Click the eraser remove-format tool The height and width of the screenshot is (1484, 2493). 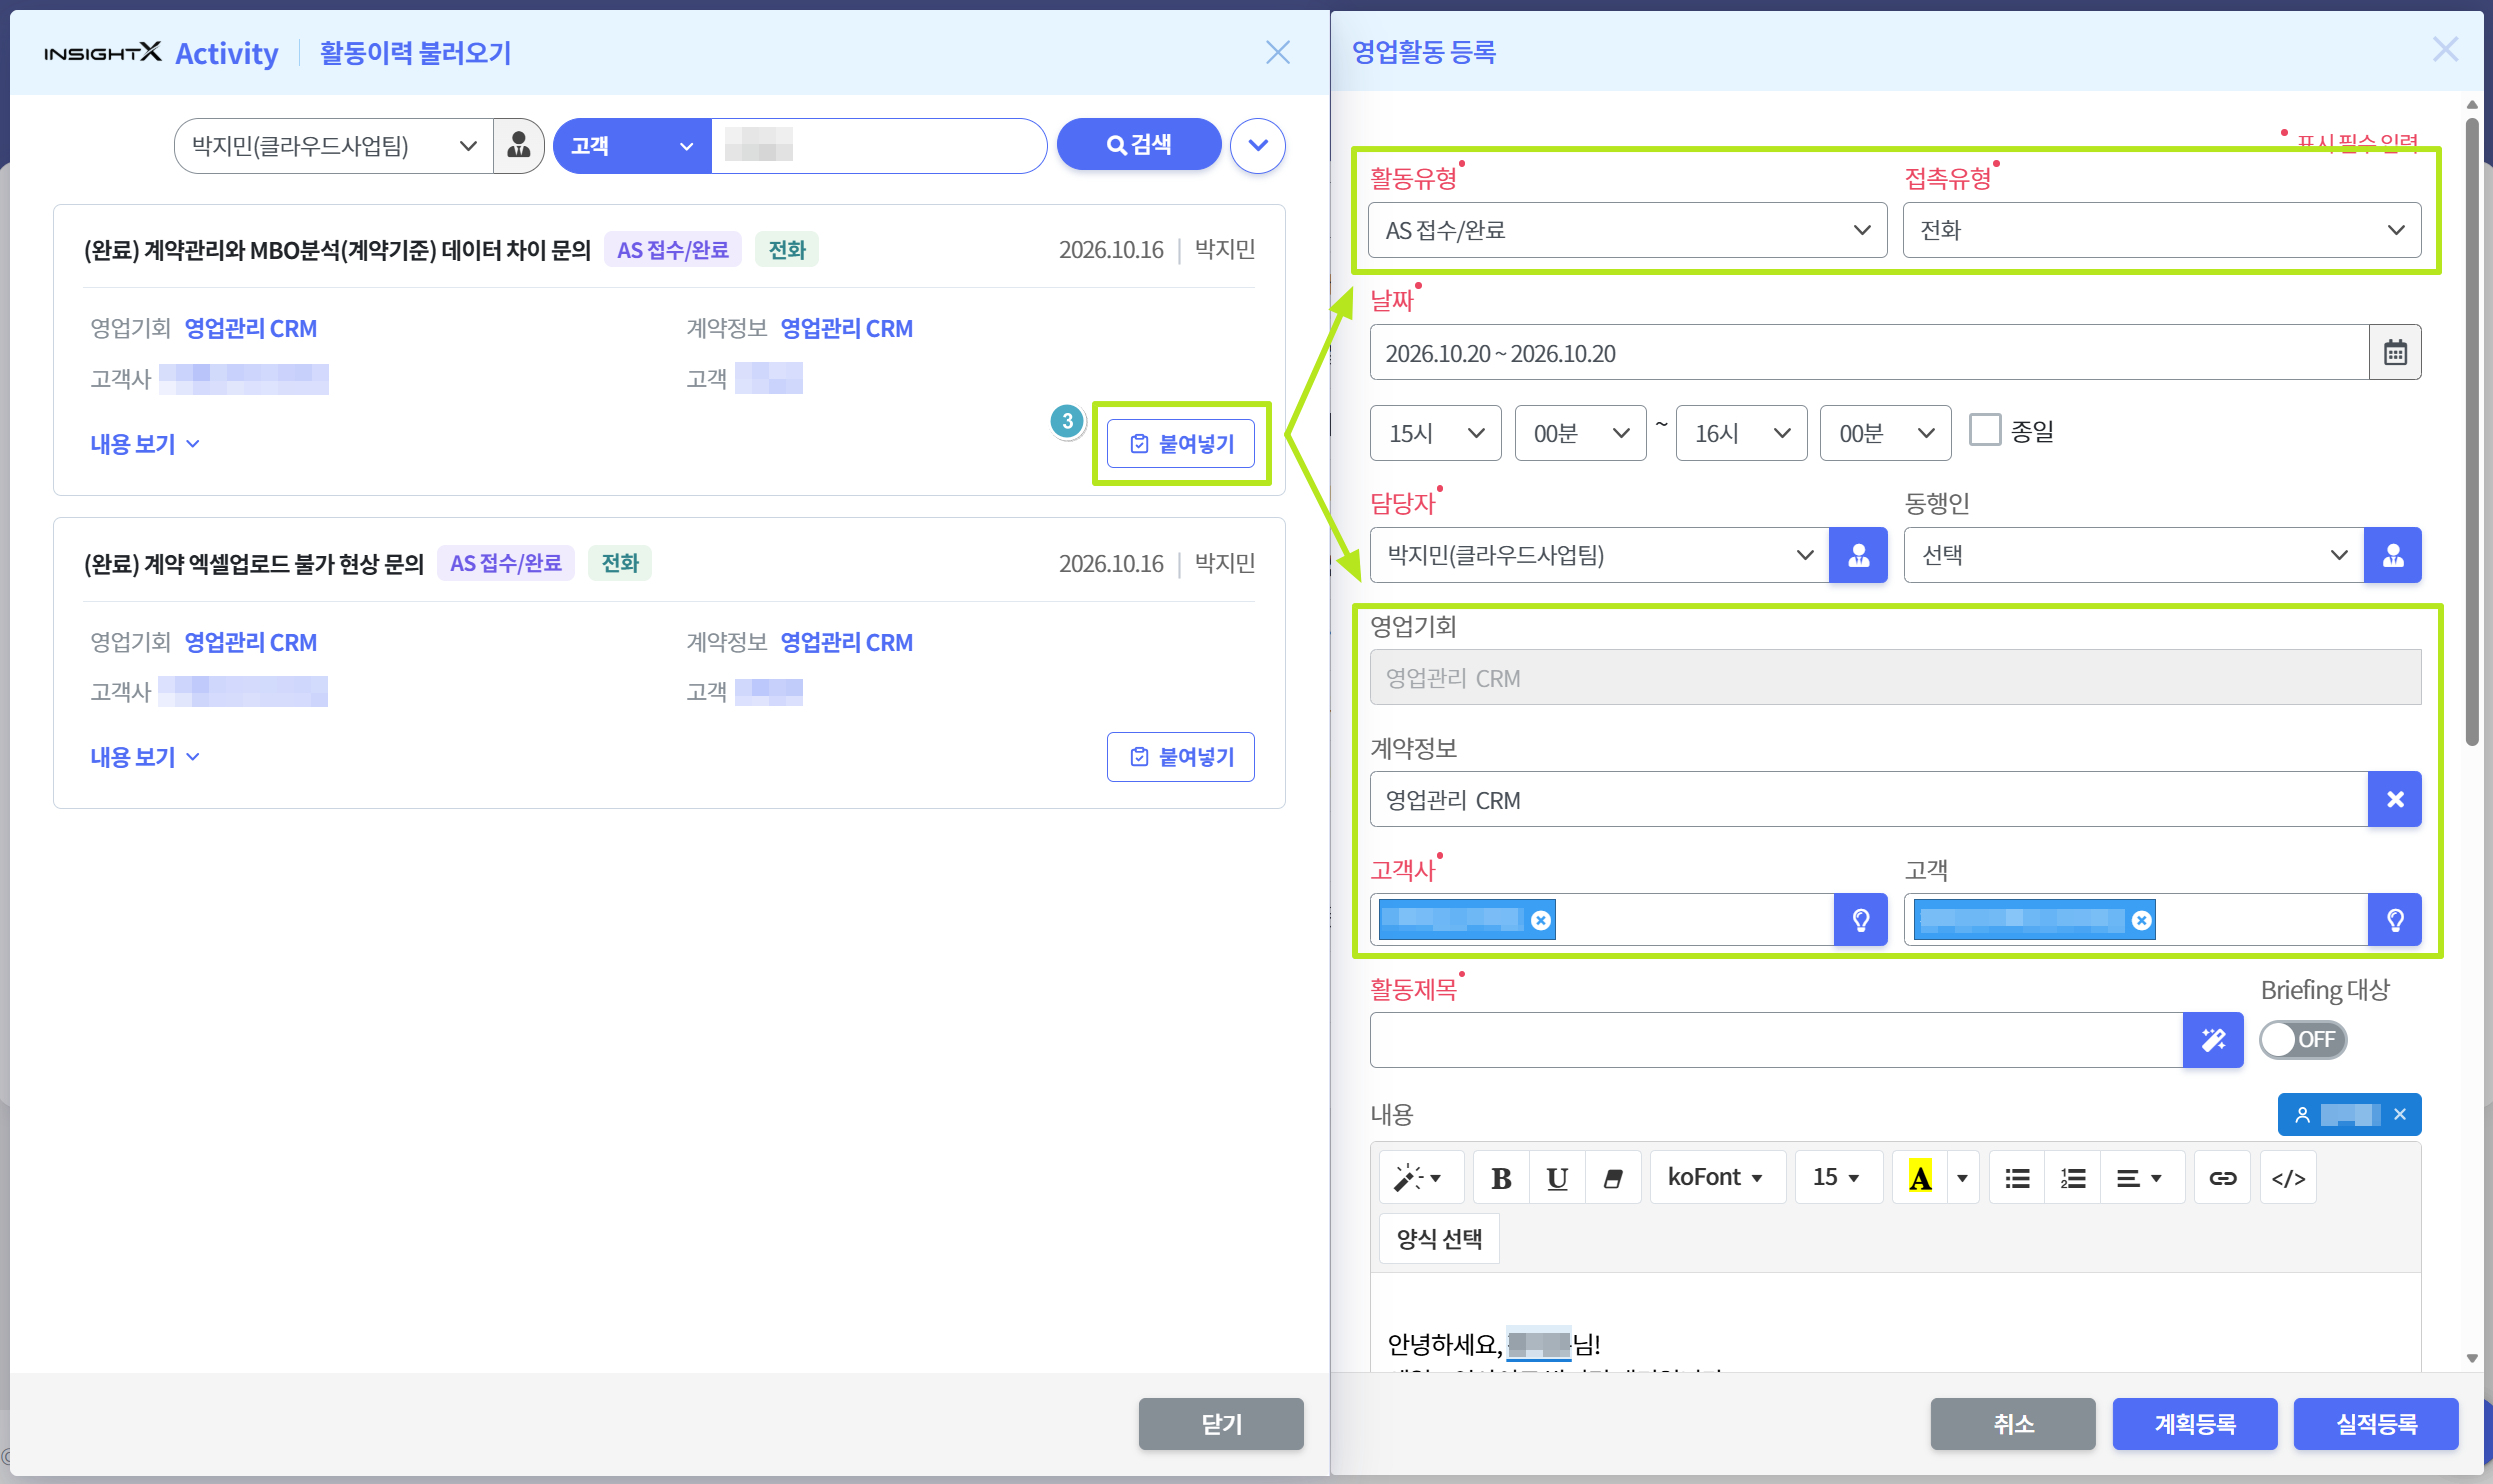pos(1613,1178)
